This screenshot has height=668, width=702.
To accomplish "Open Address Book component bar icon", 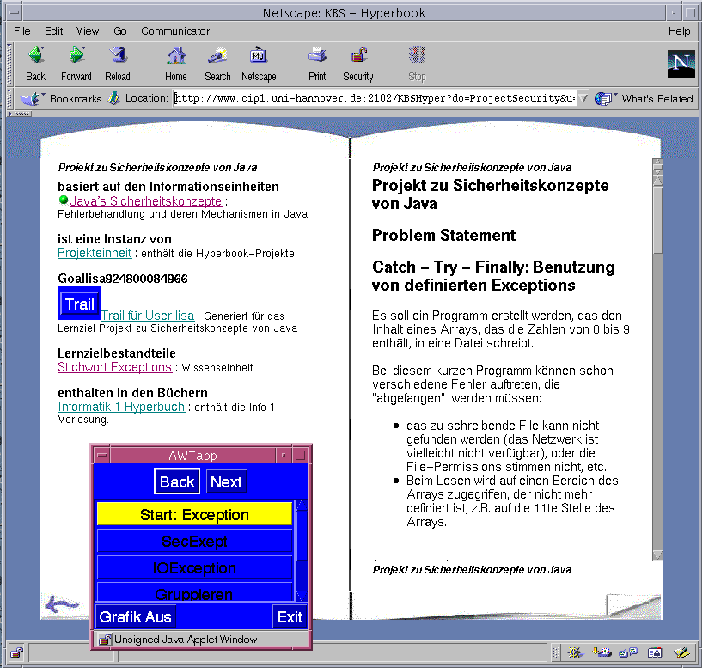I will tap(655, 653).
